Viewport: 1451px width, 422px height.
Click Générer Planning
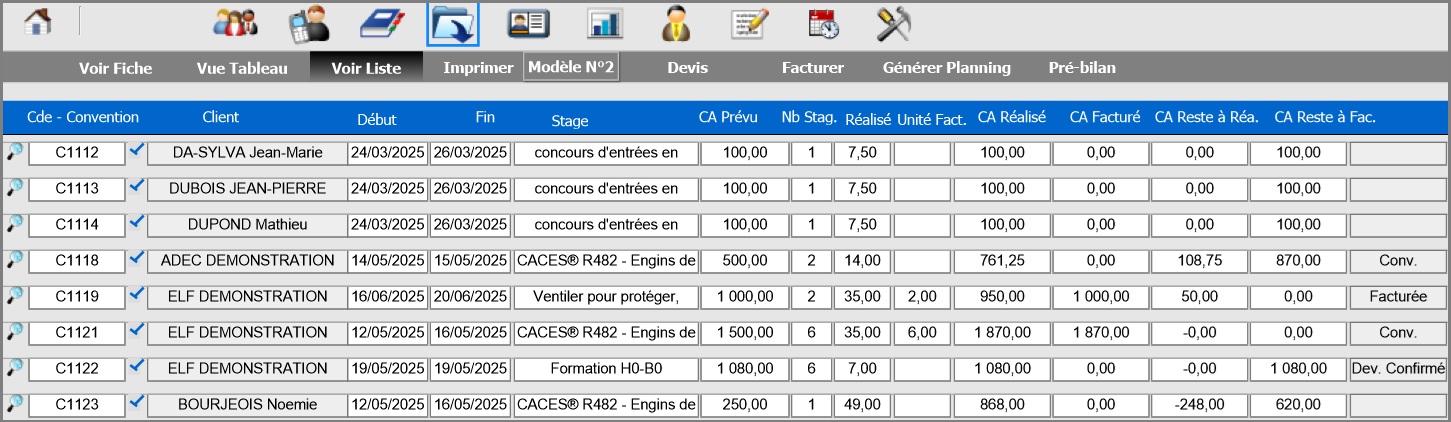coord(947,68)
